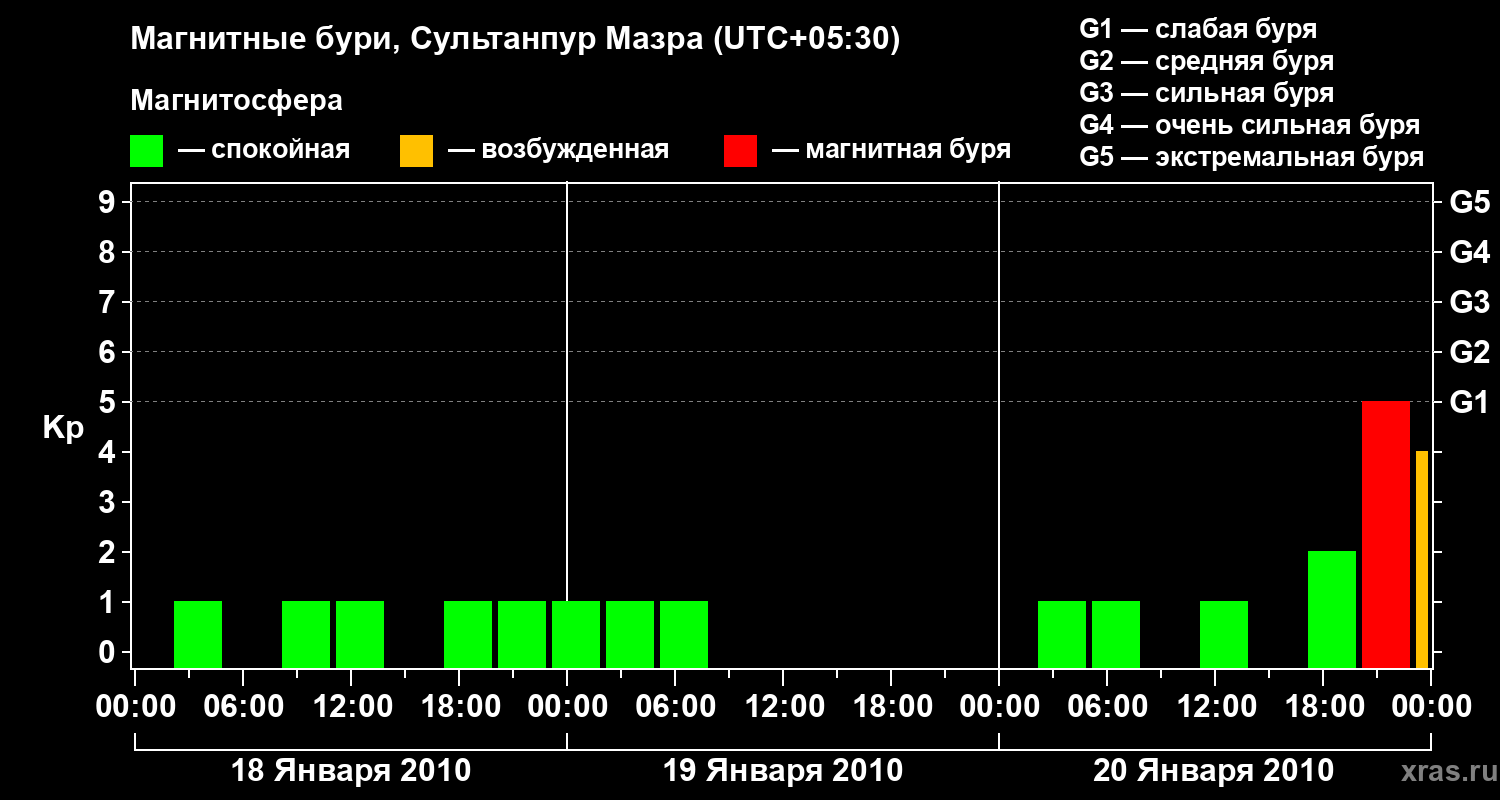Click the Kp axis value "1"
Image resolution: width=1500 pixels, height=800 pixels.
[109, 602]
